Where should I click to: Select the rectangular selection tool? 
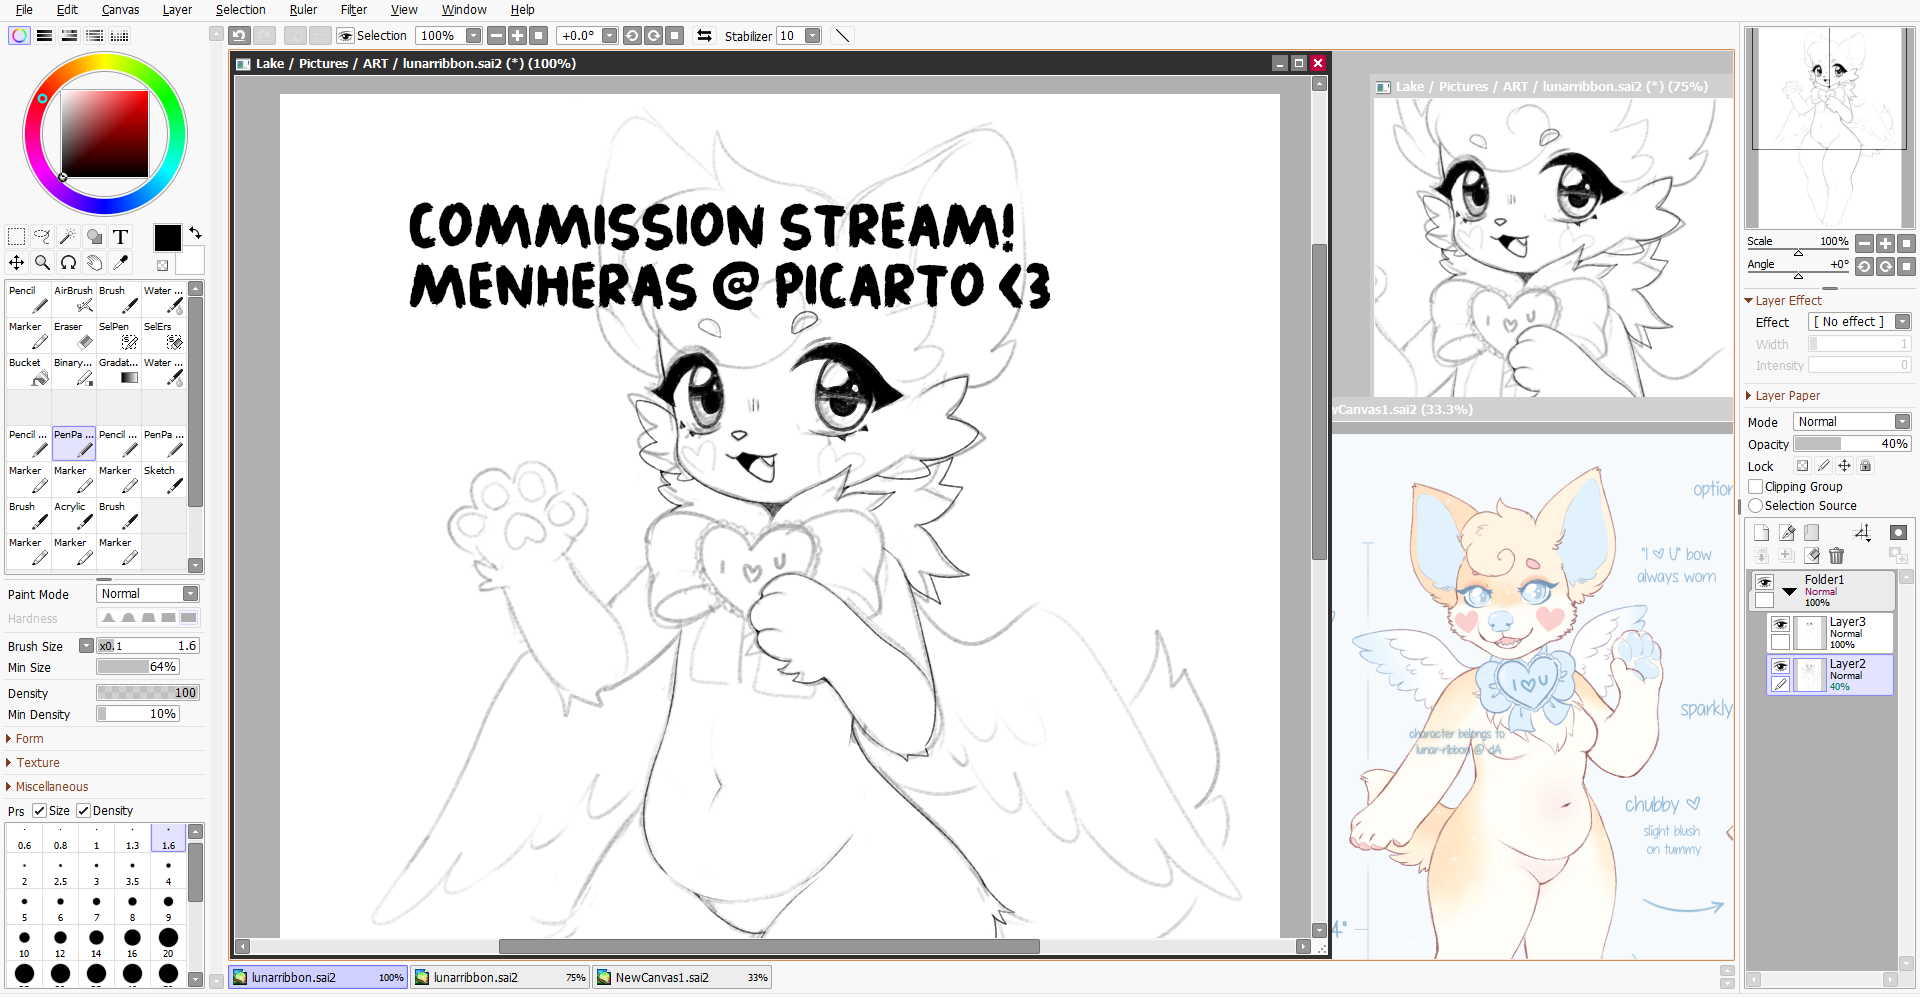pos(17,237)
